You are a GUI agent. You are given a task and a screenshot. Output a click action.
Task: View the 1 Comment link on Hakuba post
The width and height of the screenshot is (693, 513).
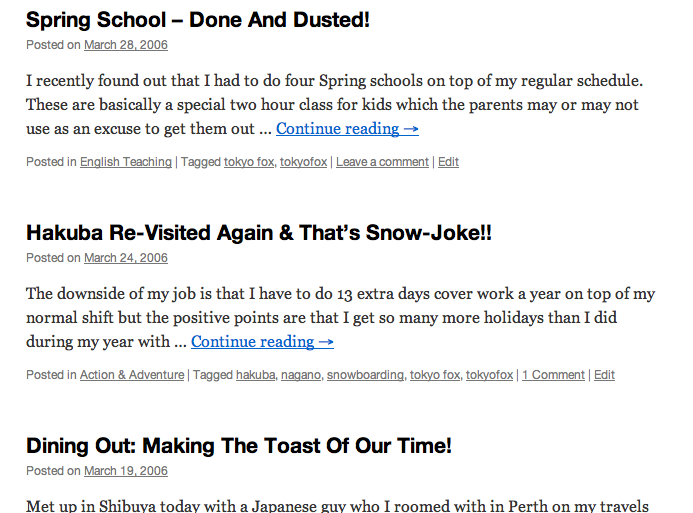tap(553, 375)
